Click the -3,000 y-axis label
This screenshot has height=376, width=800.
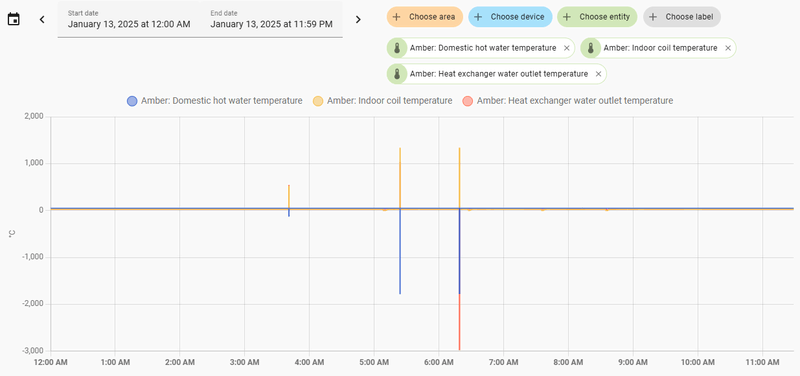pyautogui.click(x=34, y=351)
